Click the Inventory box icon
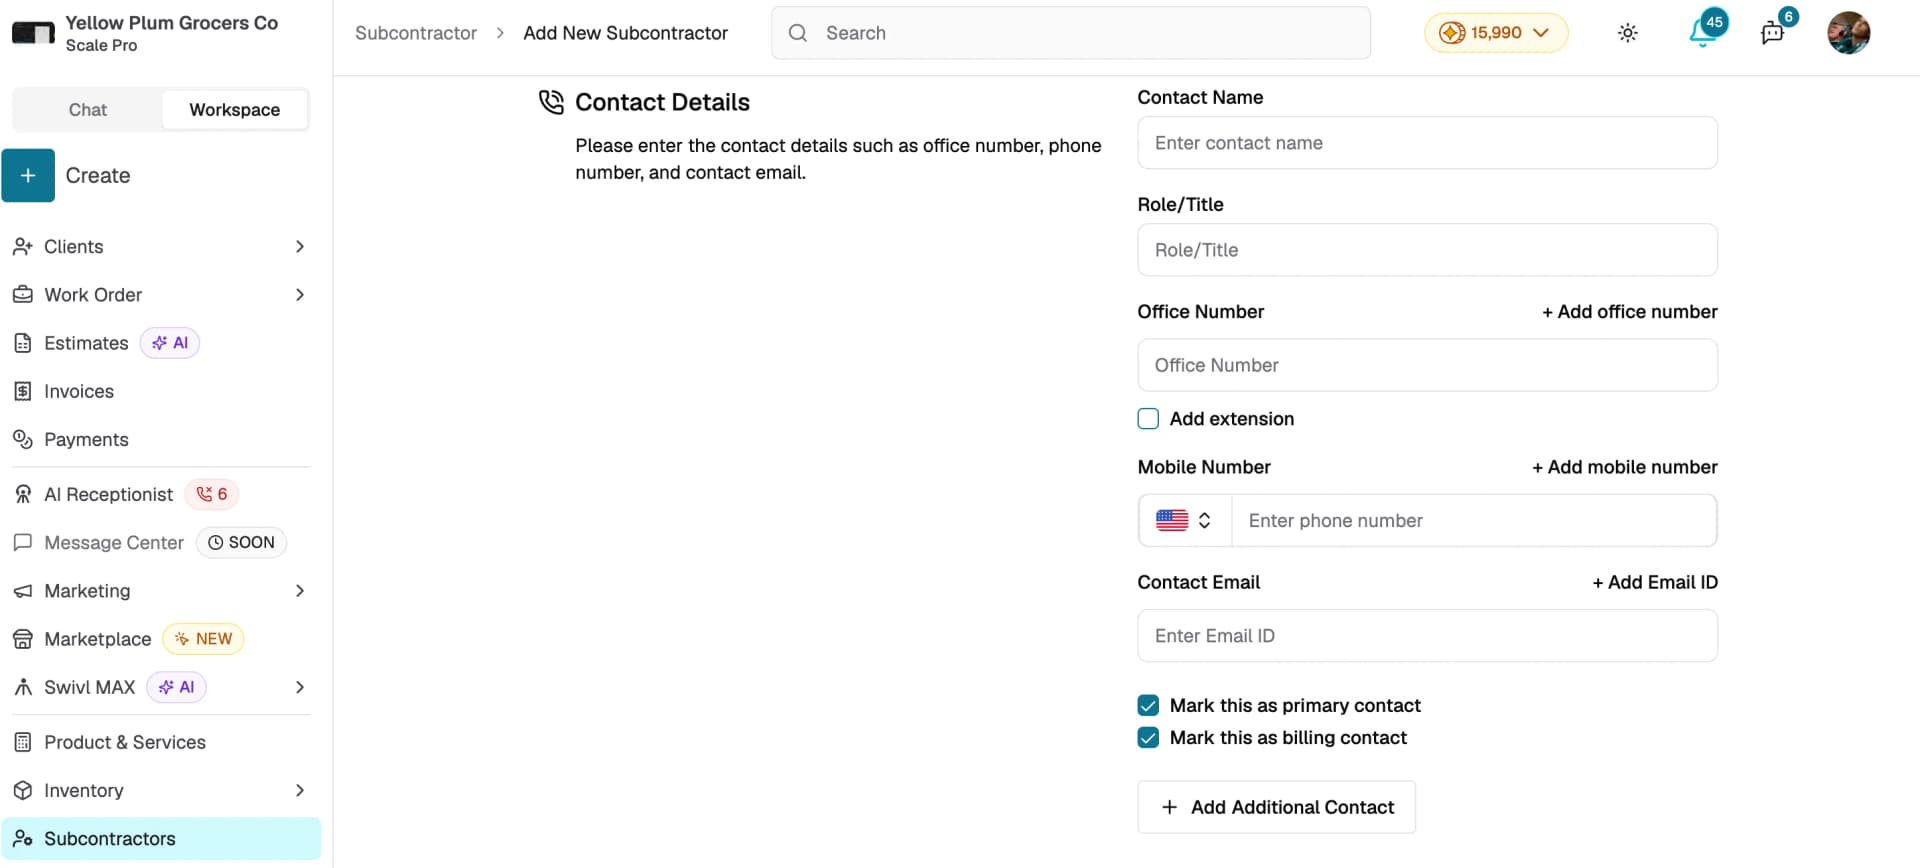This screenshot has height=868, width=1920. tap(22, 790)
